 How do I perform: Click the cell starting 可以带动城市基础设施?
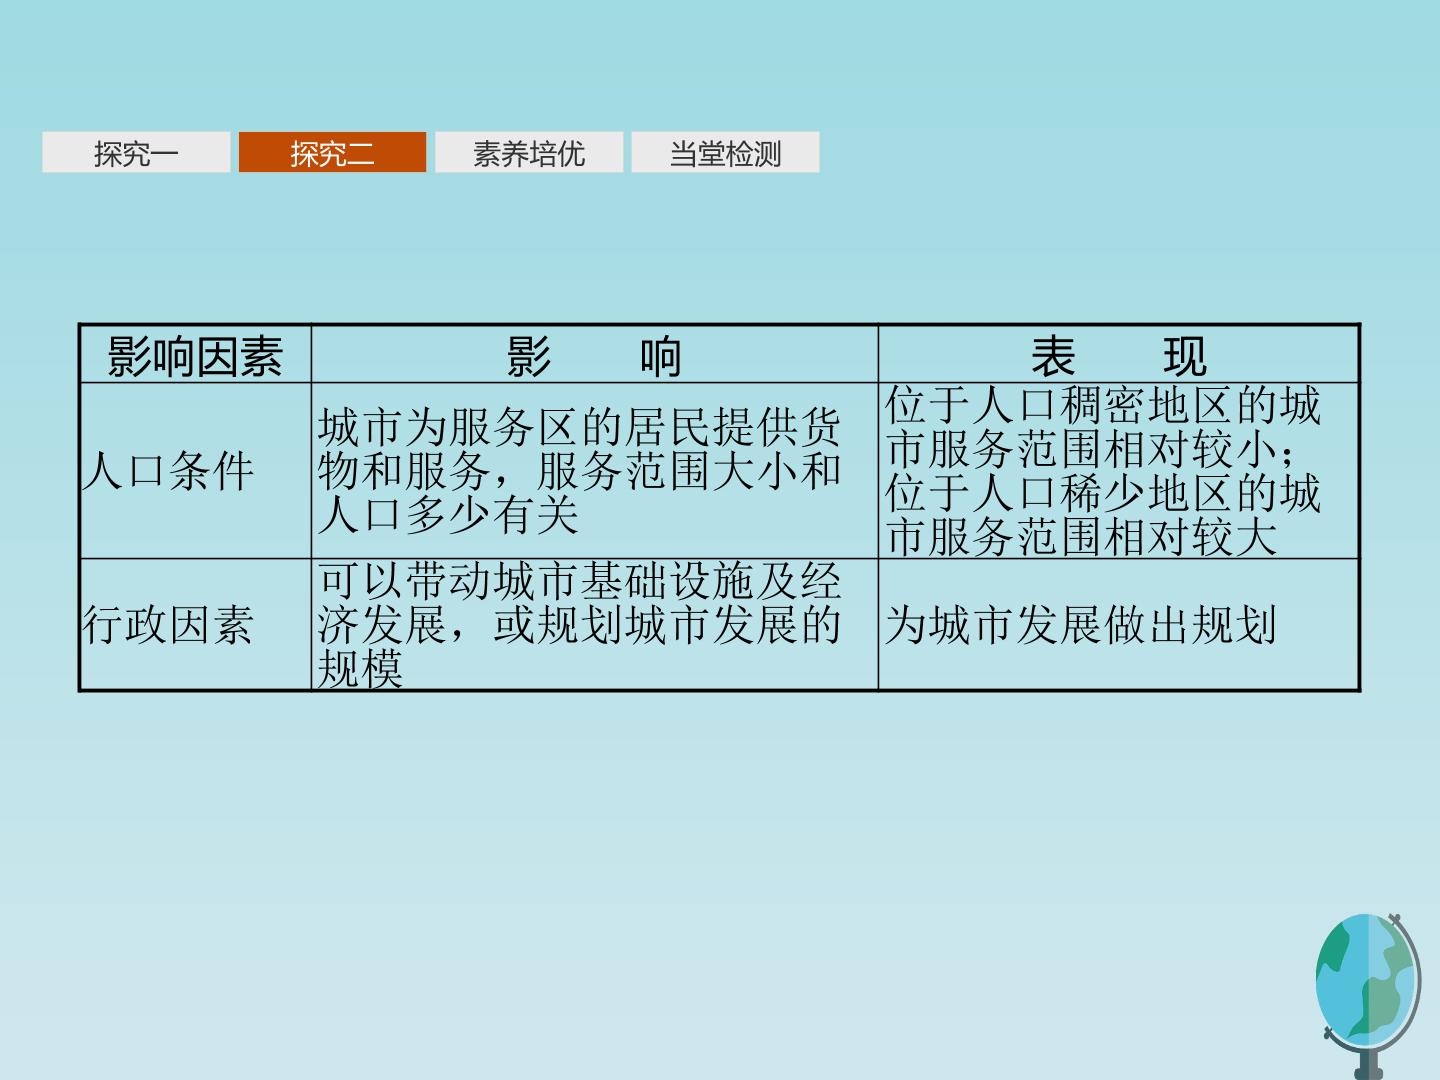pyautogui.click(x=594, y=625)
